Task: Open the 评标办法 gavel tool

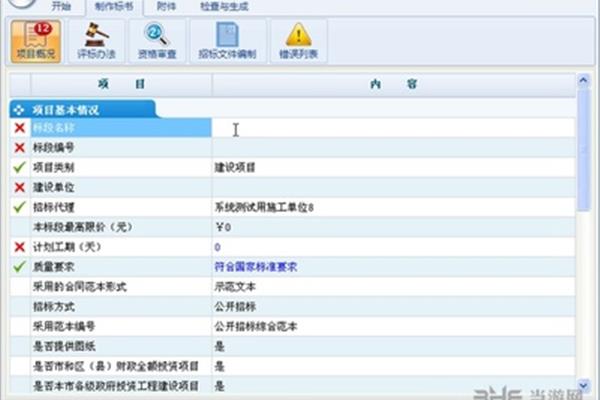Action: (96, 41)
